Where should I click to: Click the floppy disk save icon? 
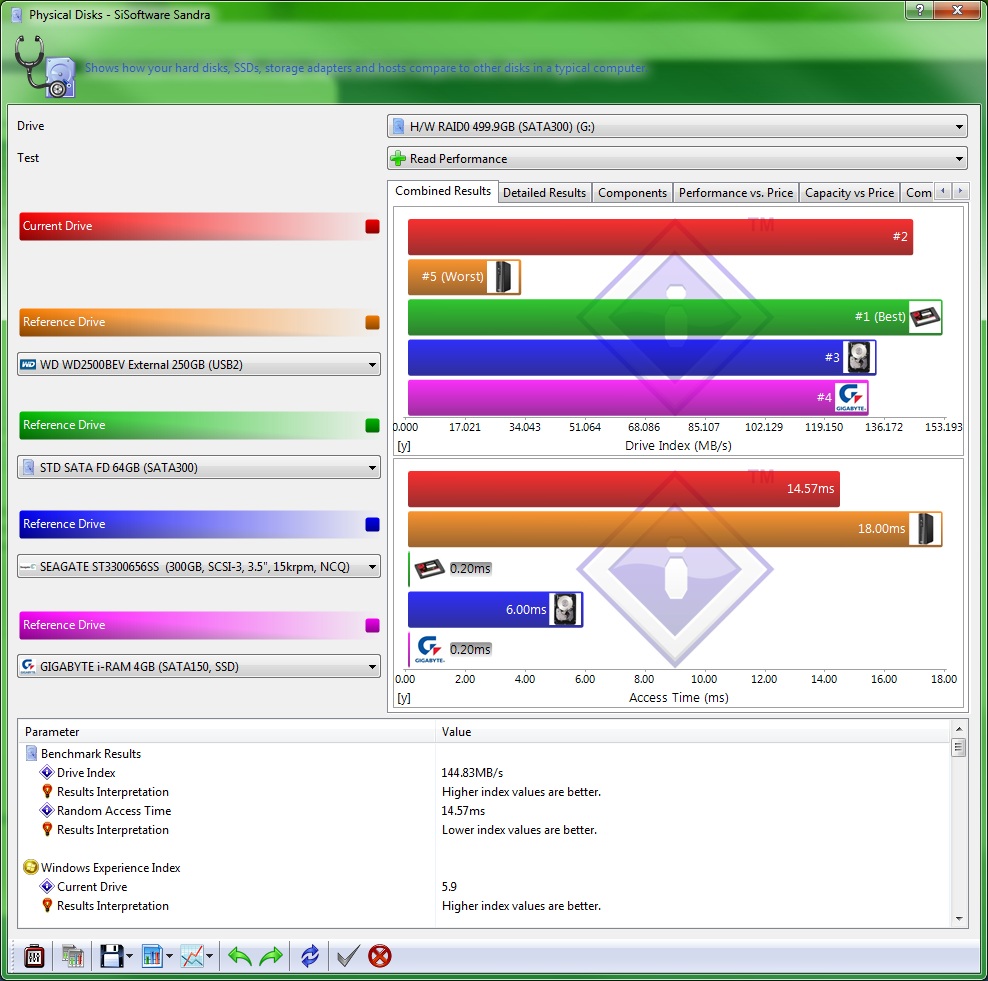(x=112, y=956)
